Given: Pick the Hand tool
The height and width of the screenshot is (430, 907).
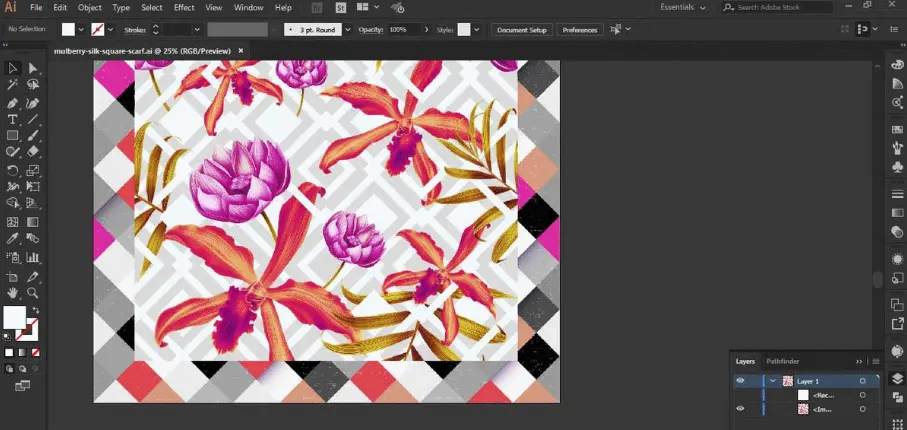Looking at the screenshot, I should (x=13, y=293).
